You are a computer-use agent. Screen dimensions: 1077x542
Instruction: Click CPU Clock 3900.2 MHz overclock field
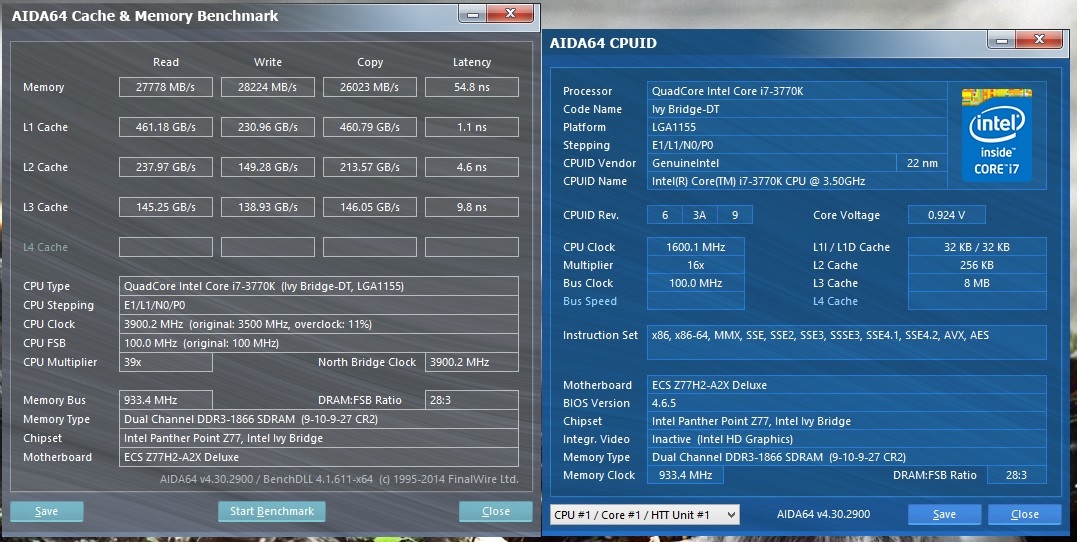click(x=319, y=324)
